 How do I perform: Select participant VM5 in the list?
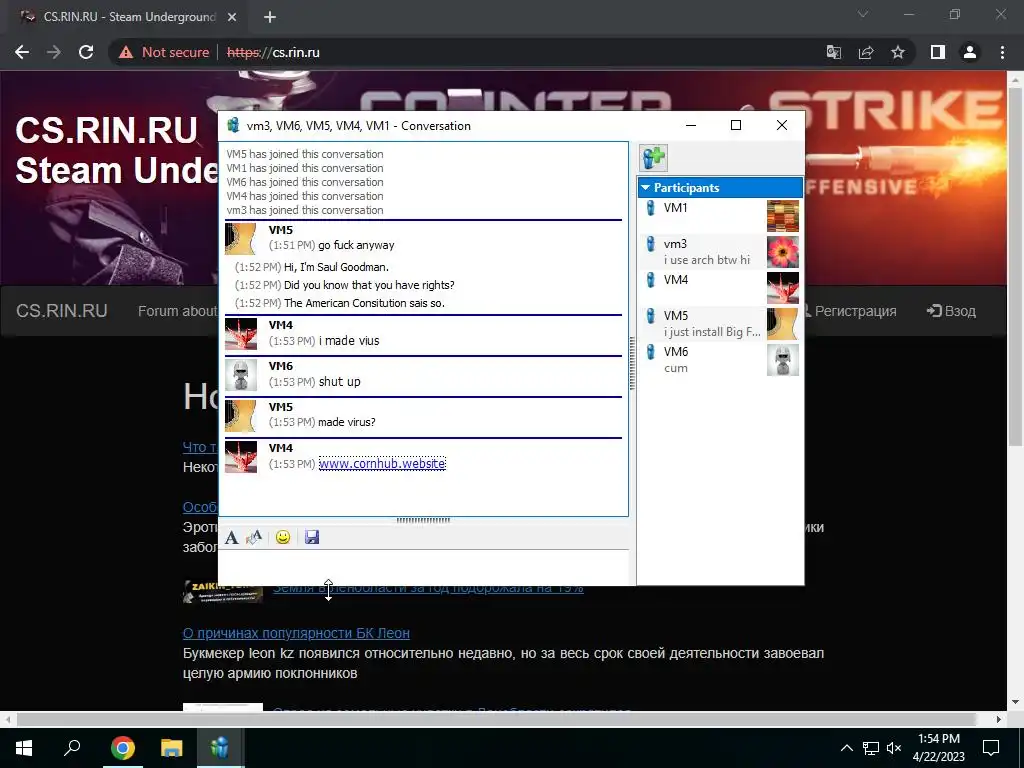[718, 324]
